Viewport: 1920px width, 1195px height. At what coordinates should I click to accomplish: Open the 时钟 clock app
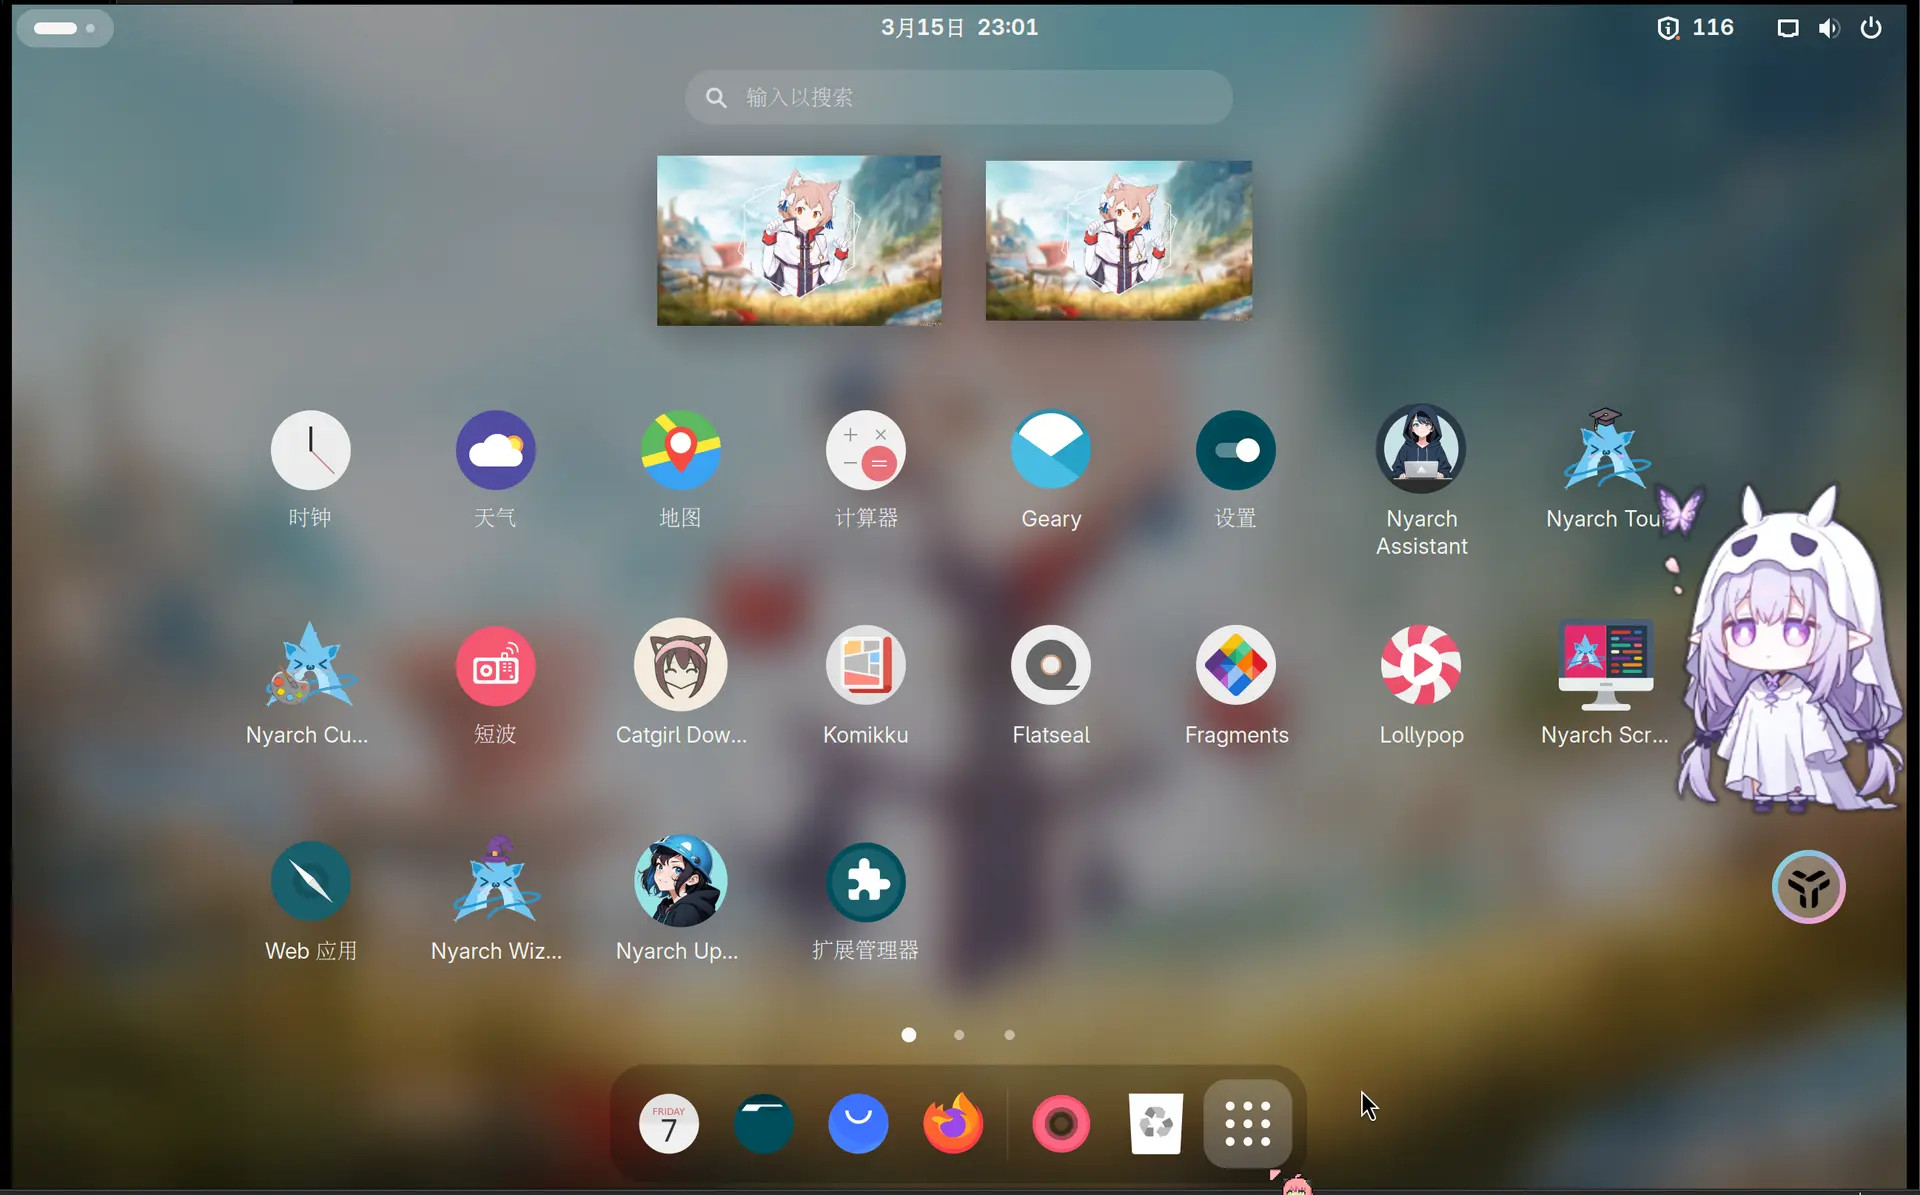pos(310,450)
